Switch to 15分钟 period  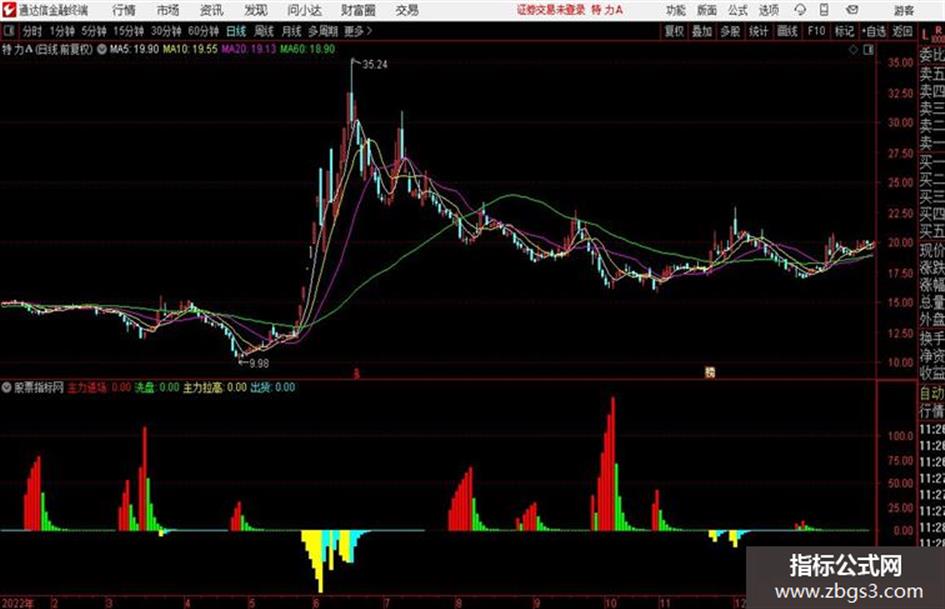pos(129,31)
